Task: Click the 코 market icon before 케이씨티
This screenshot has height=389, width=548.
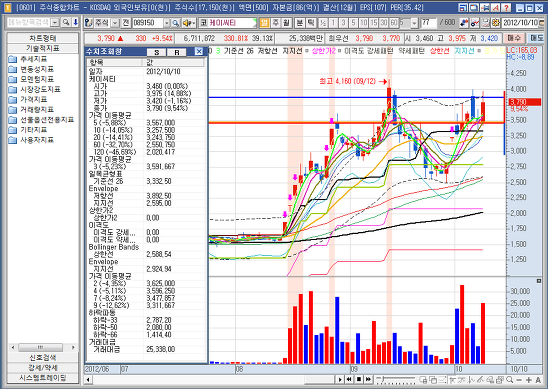Action: click(204, 23)
